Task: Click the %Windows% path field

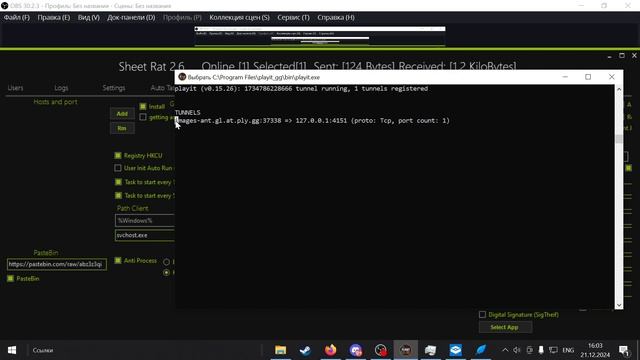Action: (144, 220)
